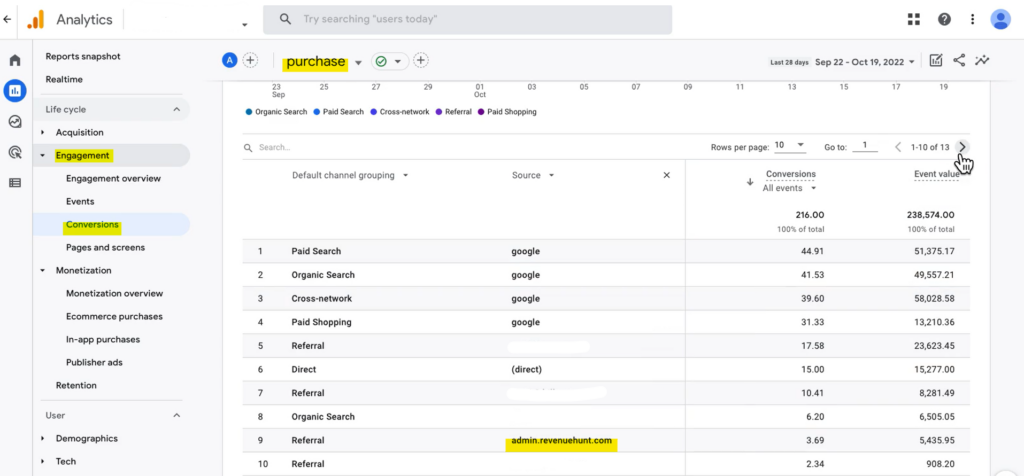Add a comparison with the plus icon beside A
Viewport: 1024px width, 476px height.
pos(249,61)
